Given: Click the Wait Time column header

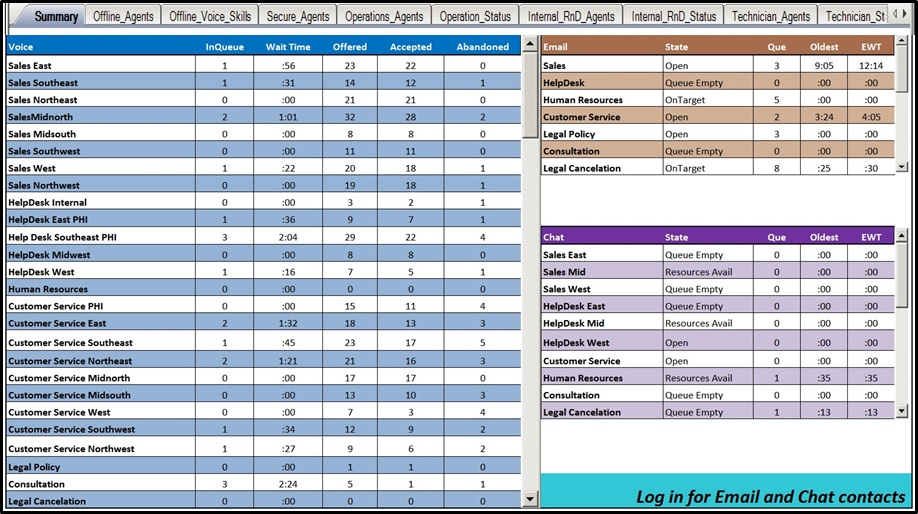Looking at the screenshot, I should (x=288, y=47).
